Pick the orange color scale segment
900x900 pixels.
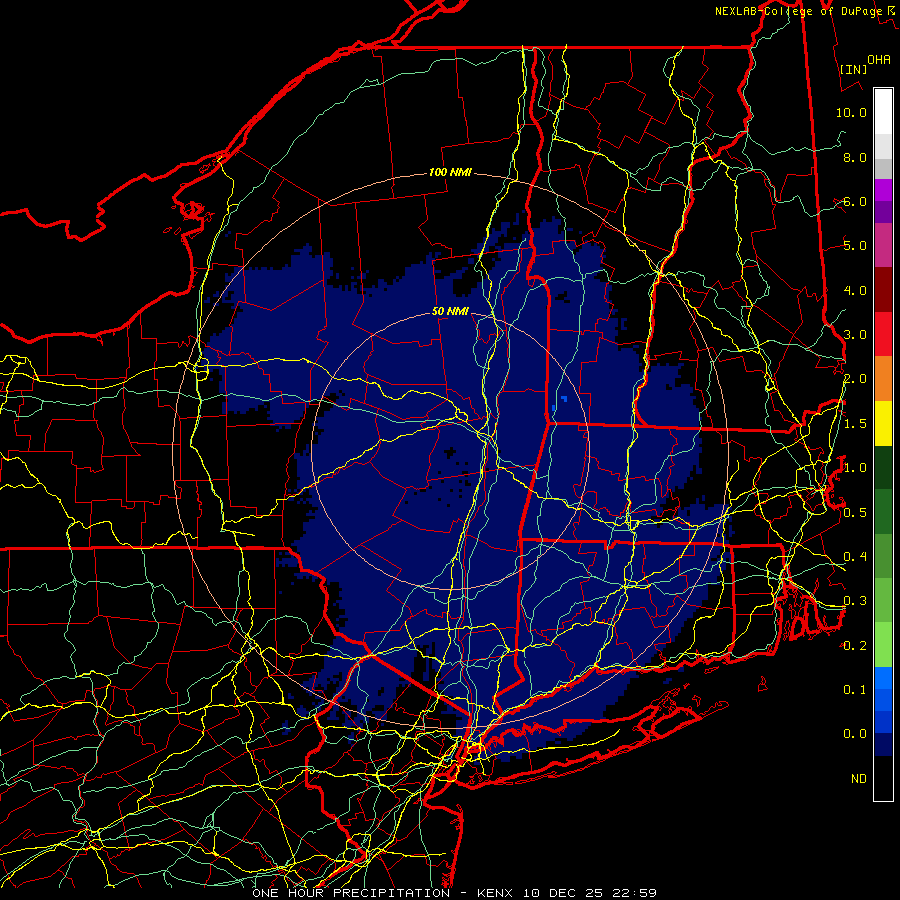coord(883,379)
